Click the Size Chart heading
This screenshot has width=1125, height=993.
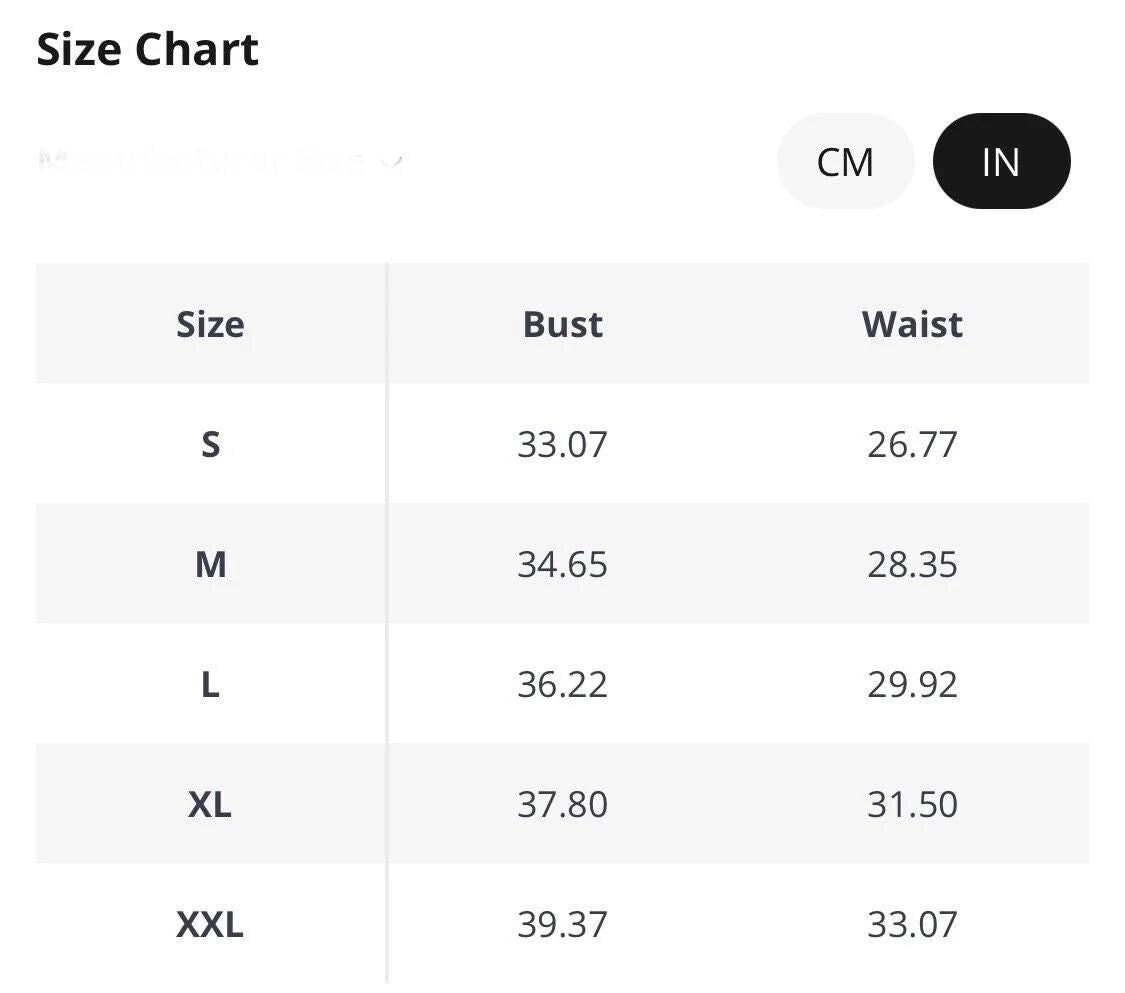click(147, 50)
